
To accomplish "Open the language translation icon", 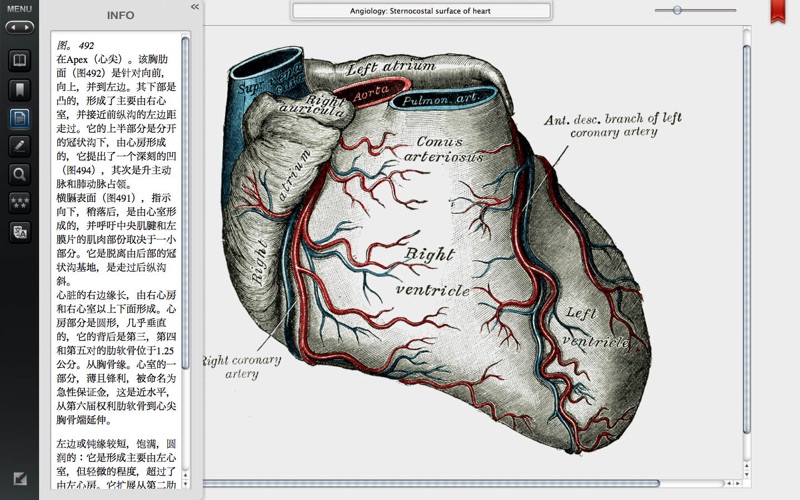I will coord(19,231).
